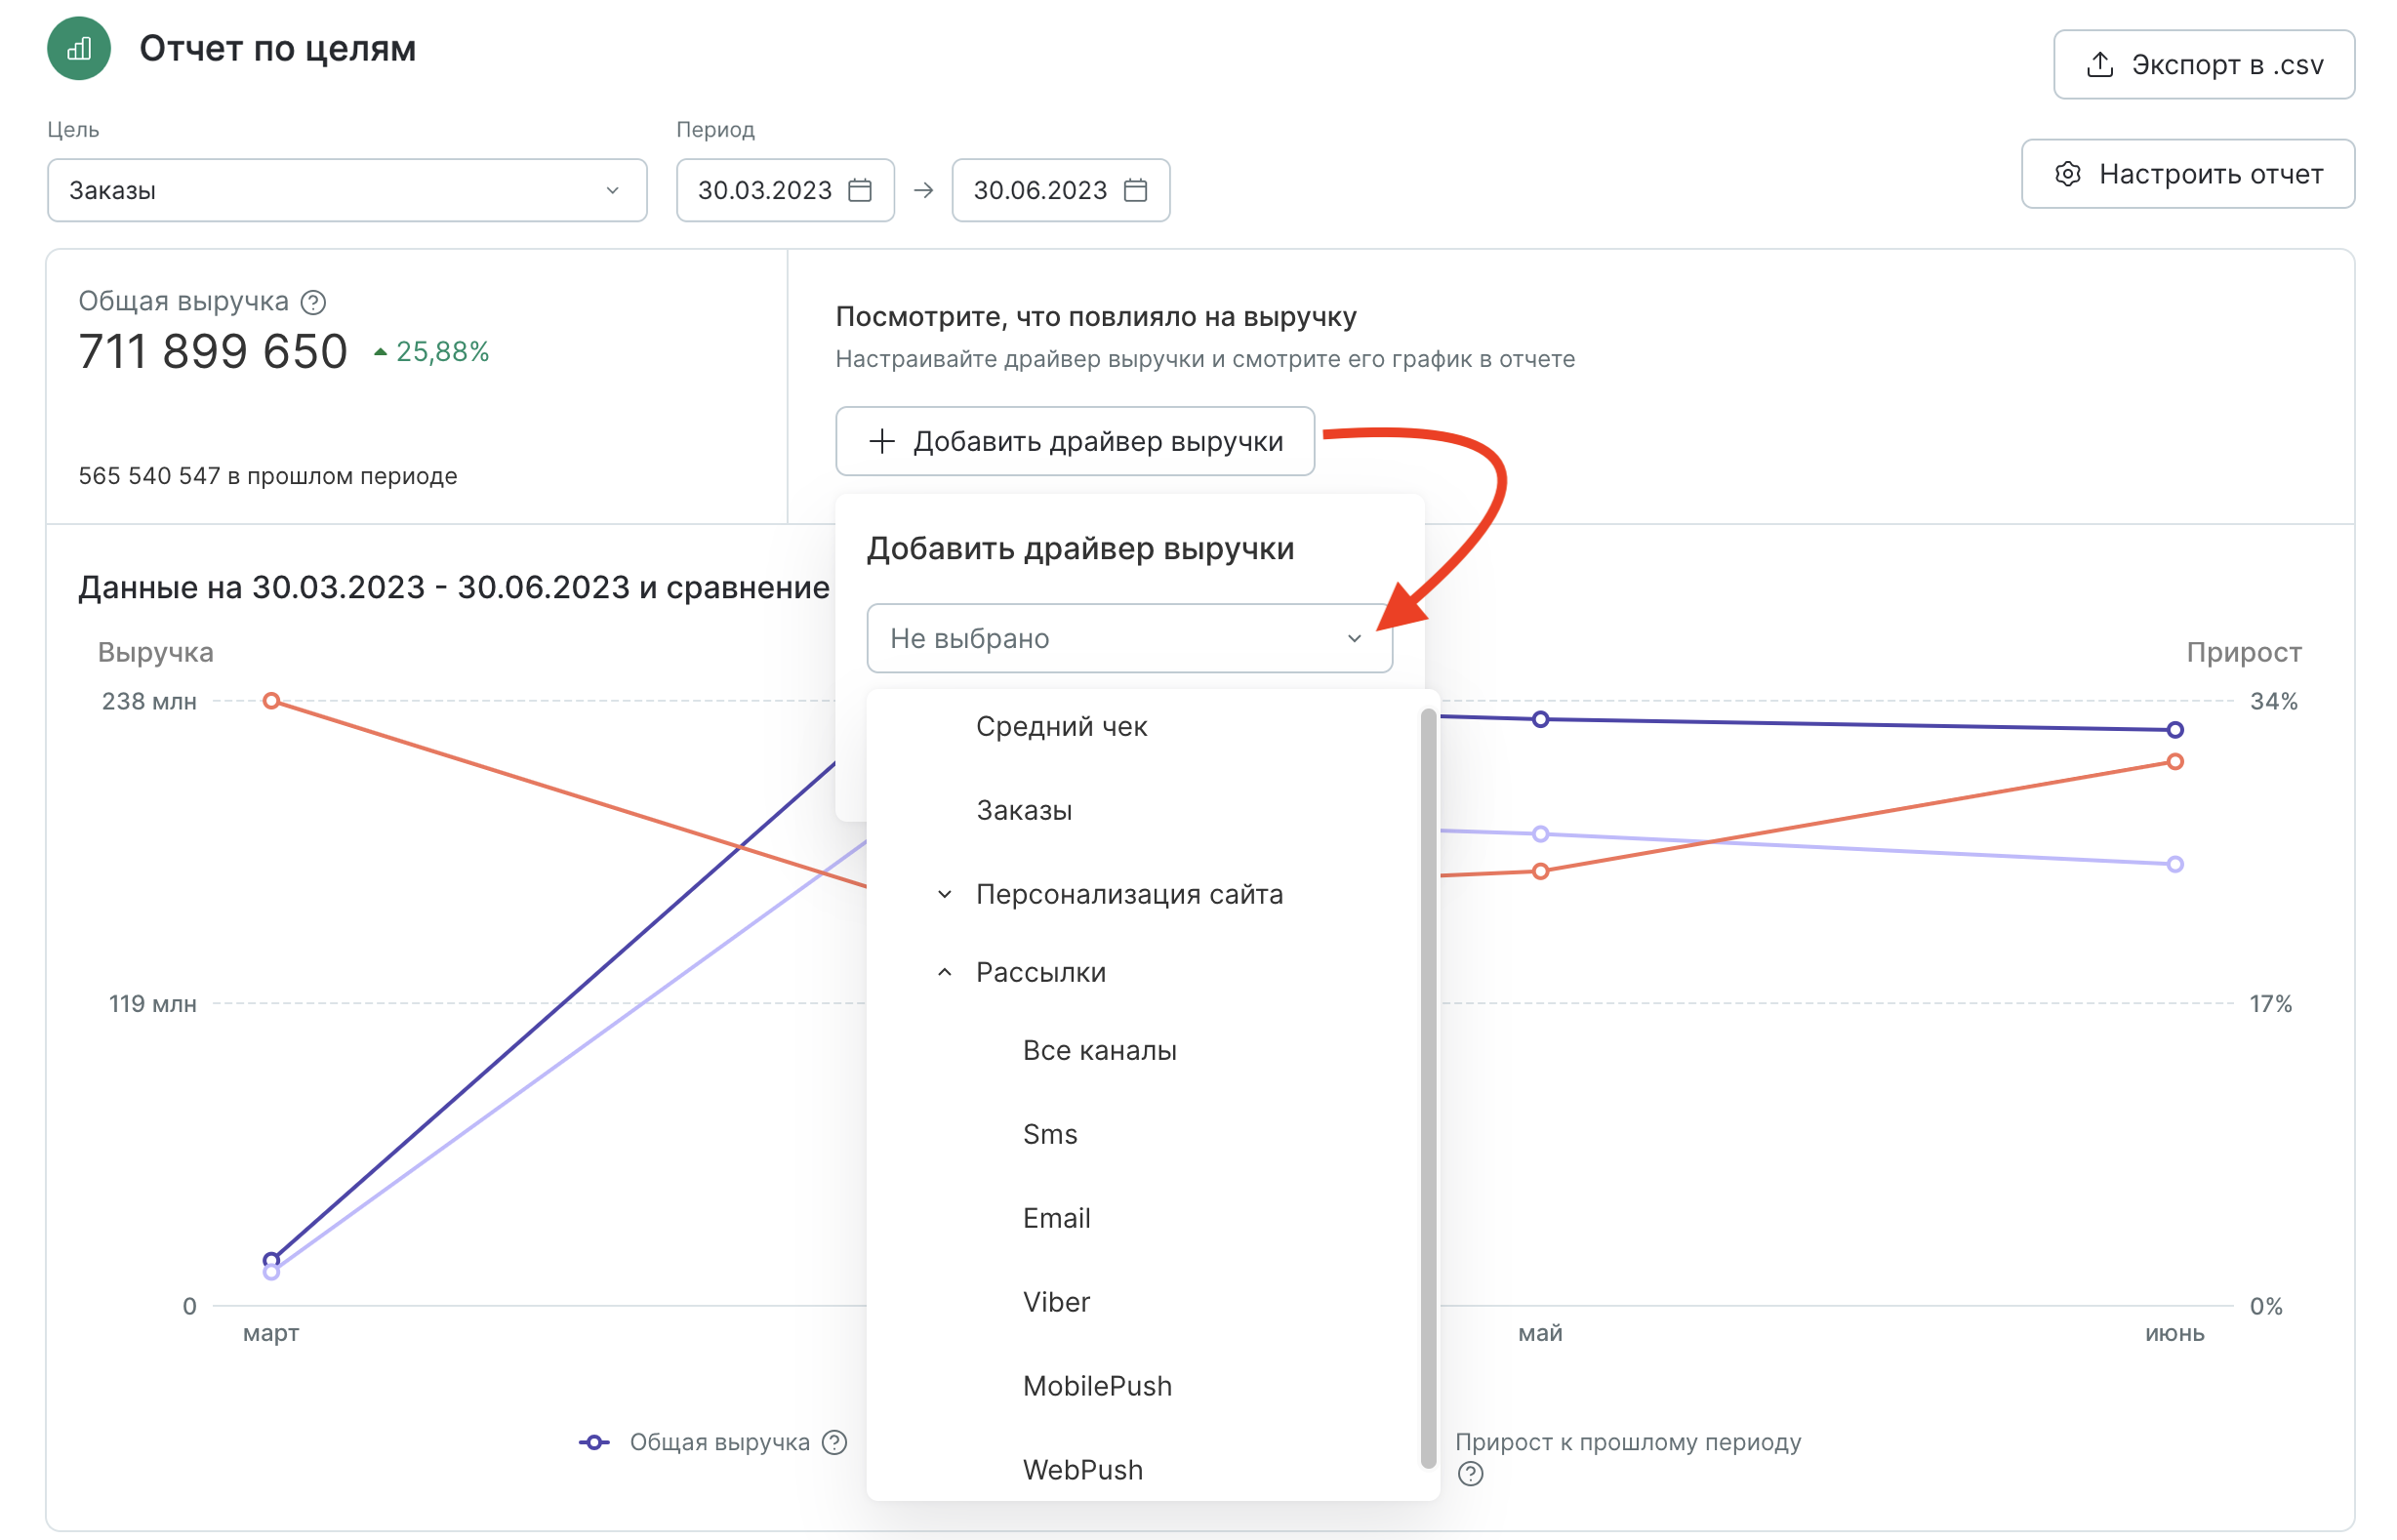2397x1540 pixels.
Task: Click the dark purple May data point
Action: [1541, 719]
